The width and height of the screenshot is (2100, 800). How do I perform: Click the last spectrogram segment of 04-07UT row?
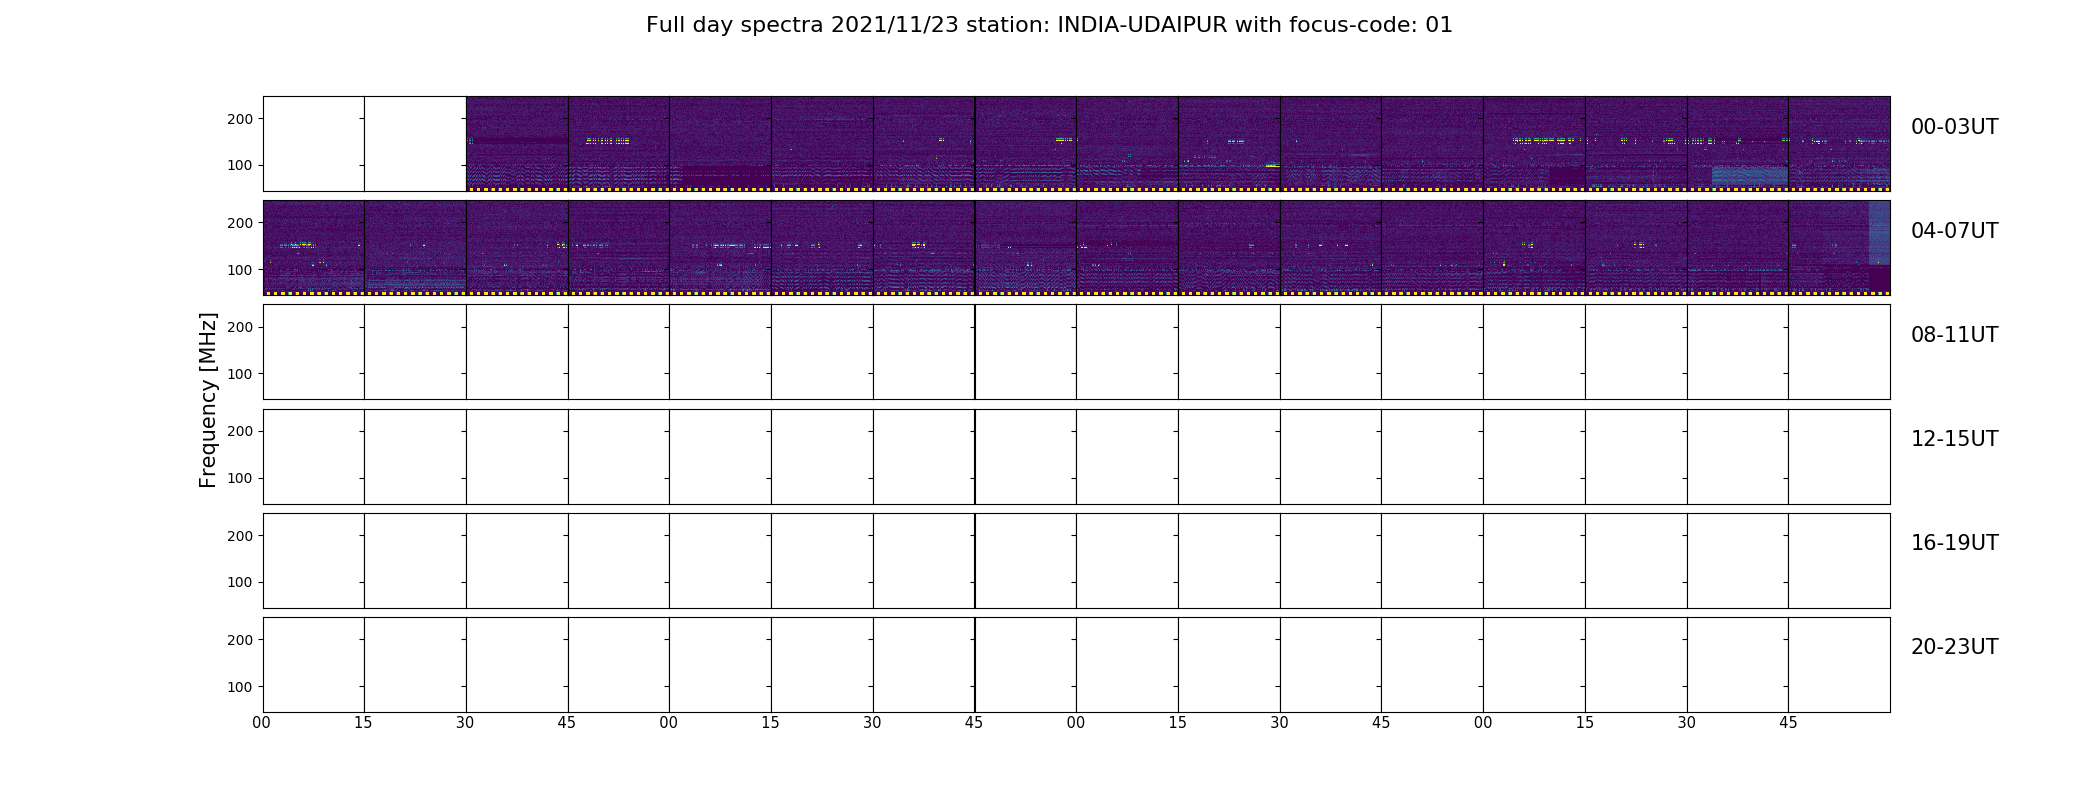click(x=1839, y=248)
